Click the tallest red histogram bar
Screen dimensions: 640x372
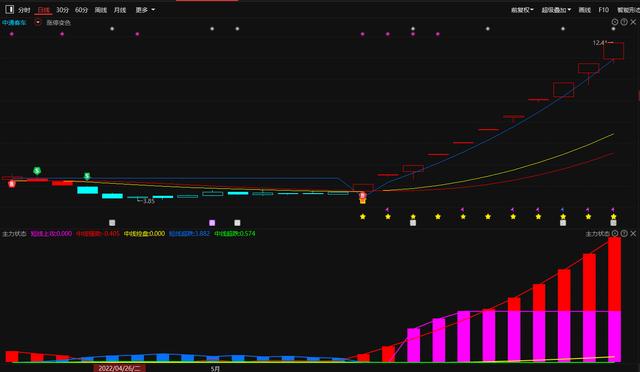click(614, 299)
